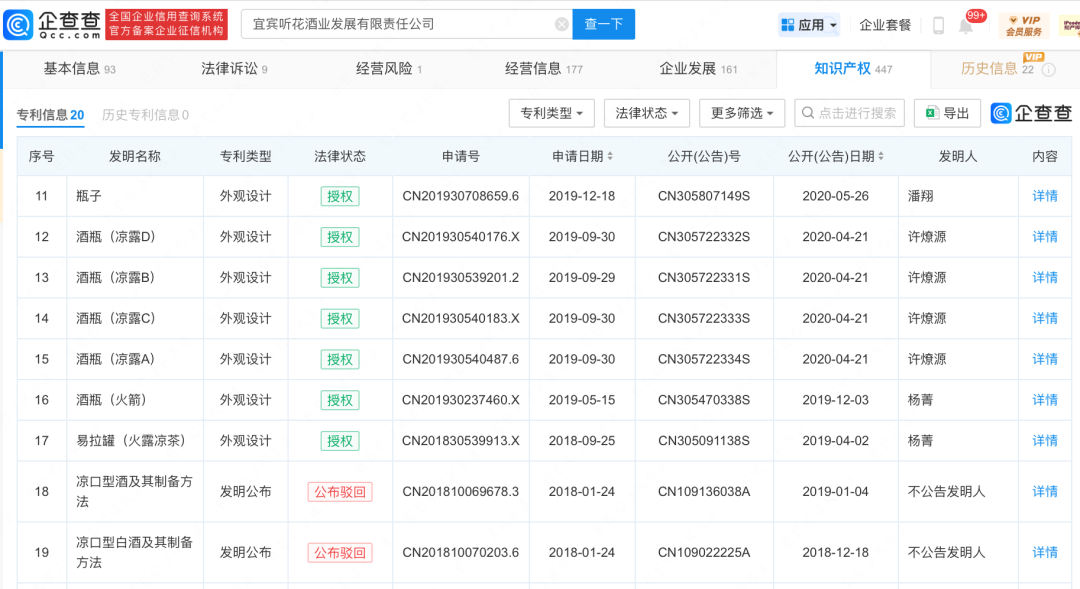Clear the search box with the X icon

click(x=561, y=24)
